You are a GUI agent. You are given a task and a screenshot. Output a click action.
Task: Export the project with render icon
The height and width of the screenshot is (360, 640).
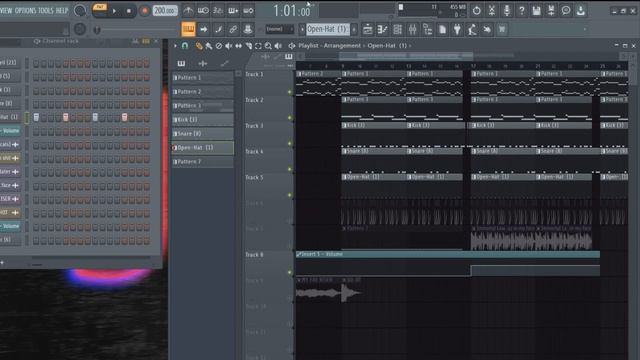551,11
